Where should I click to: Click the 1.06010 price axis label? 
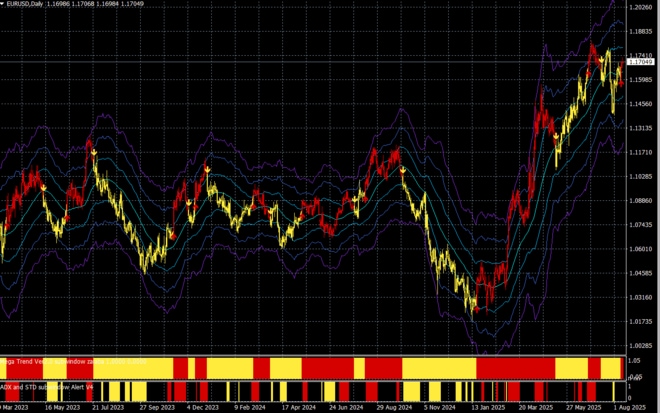641,249
